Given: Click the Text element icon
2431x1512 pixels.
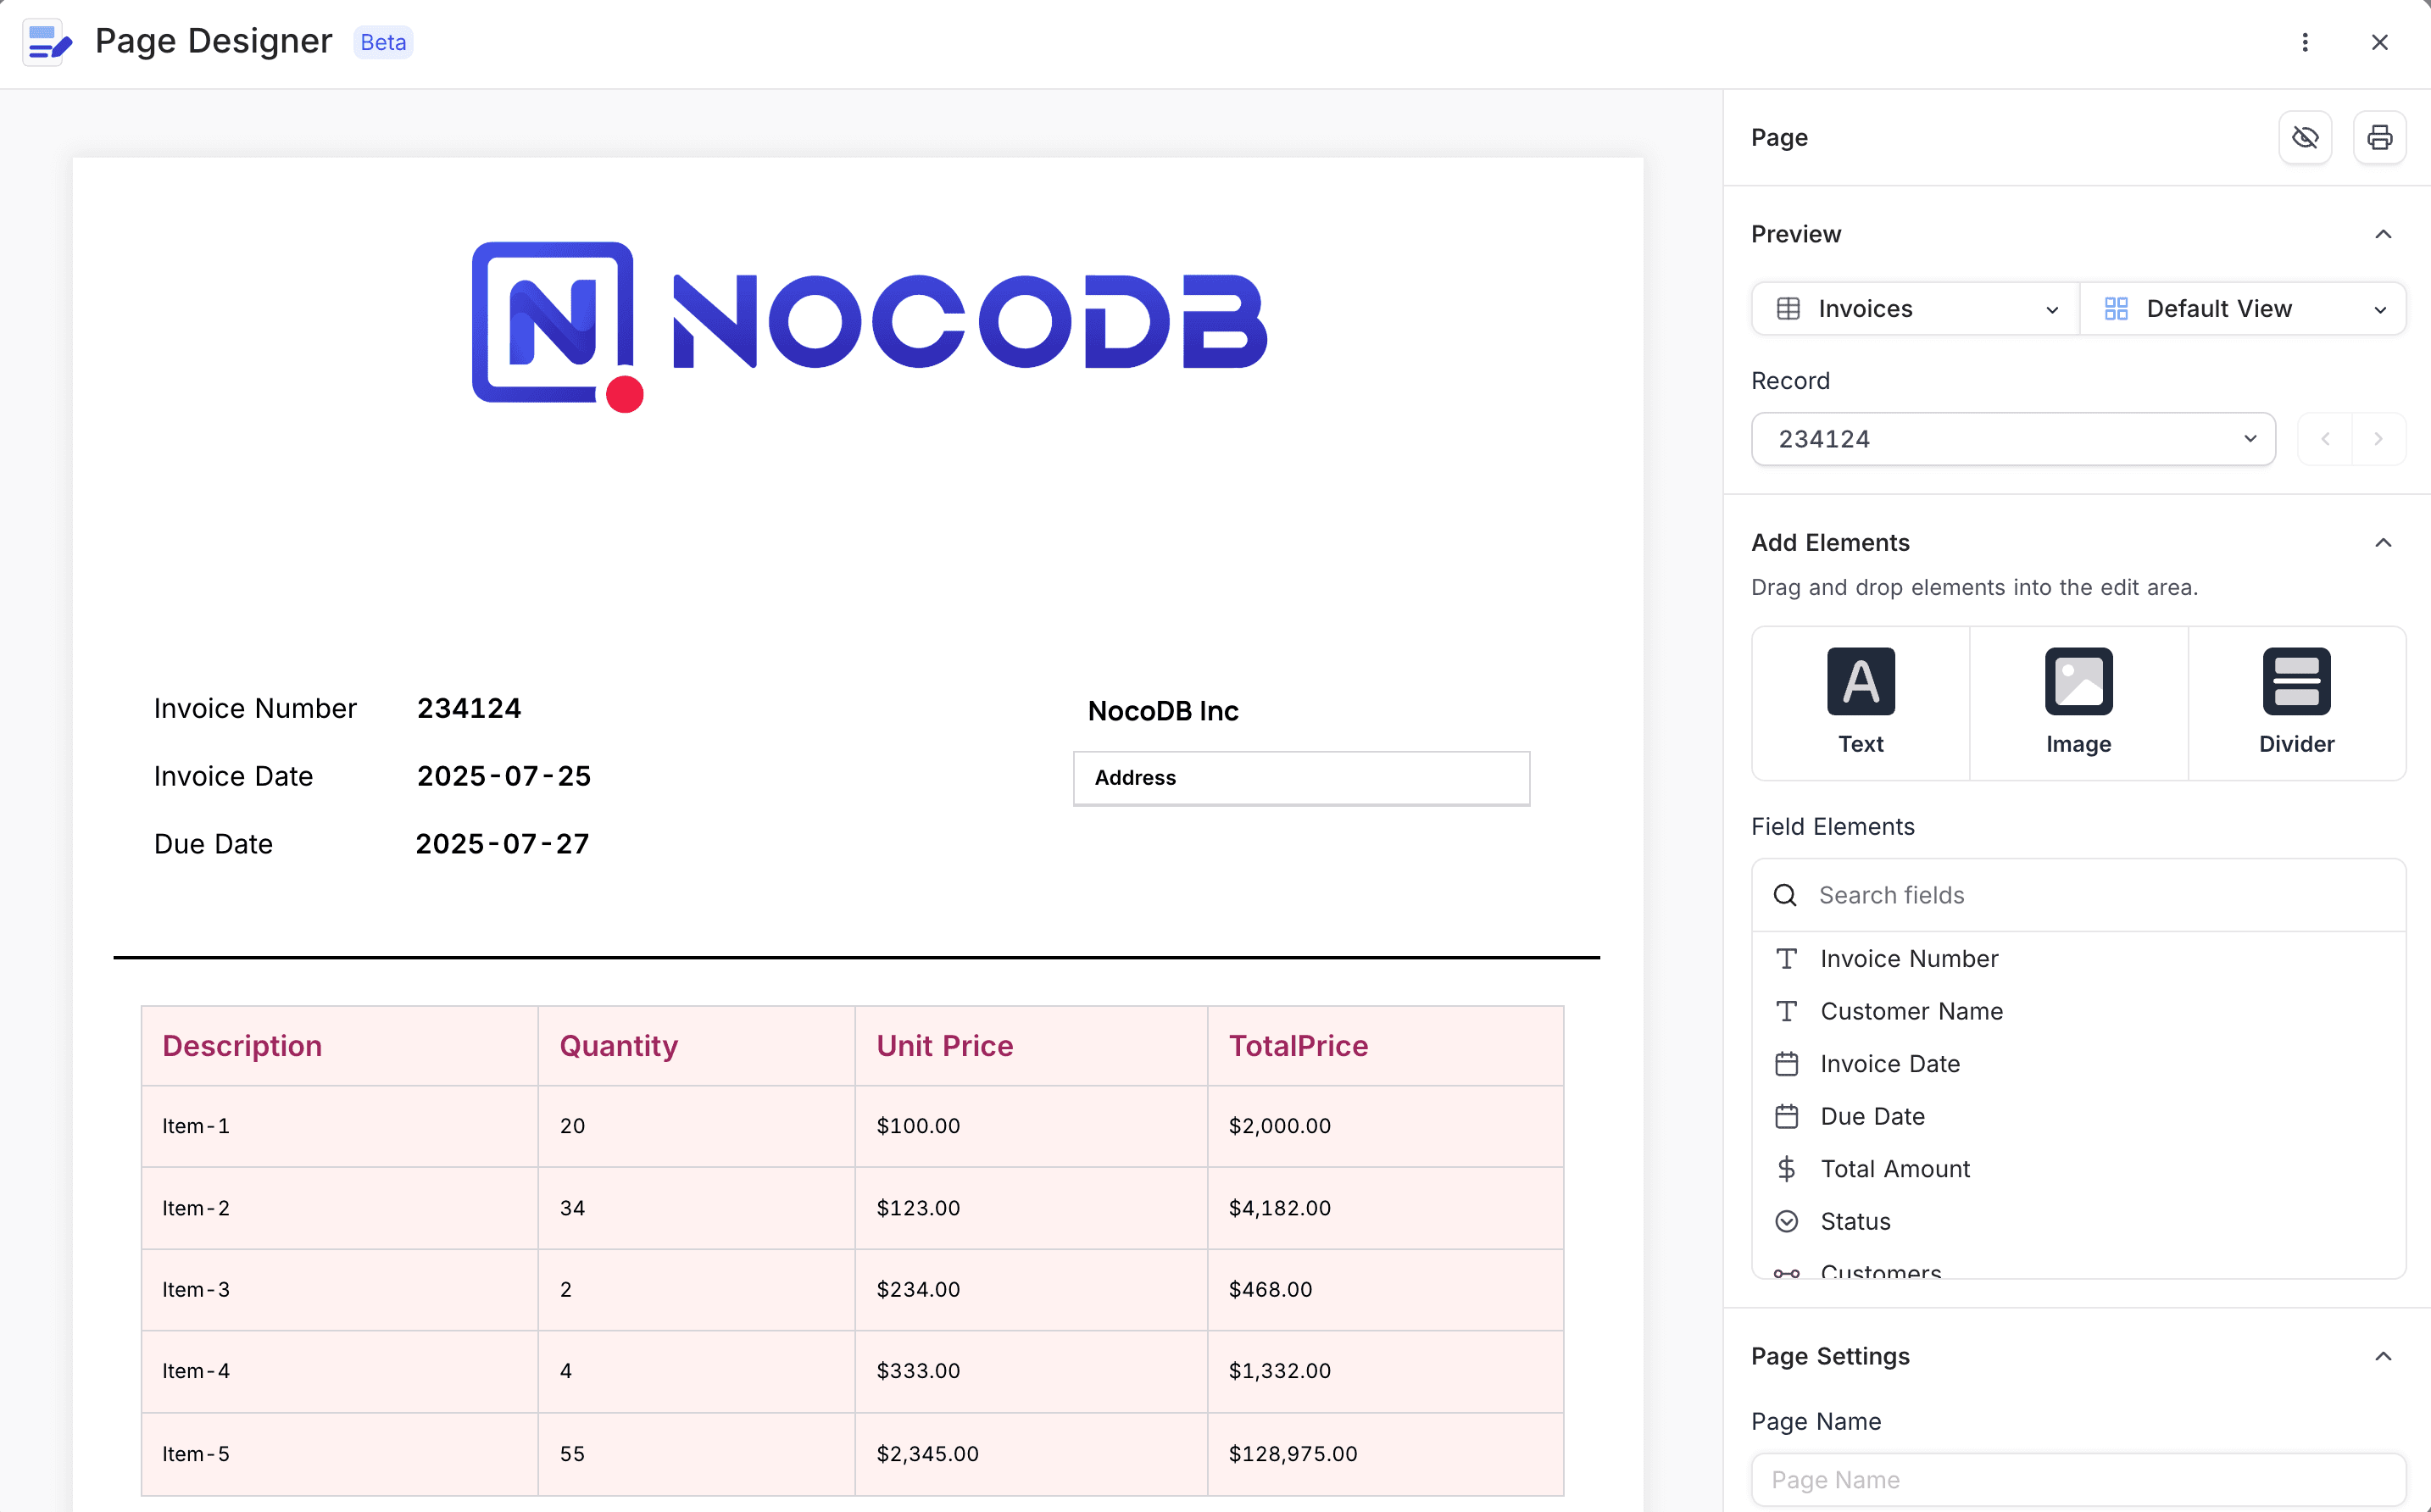Looking at the screenshot, I should pos(1860,681).
